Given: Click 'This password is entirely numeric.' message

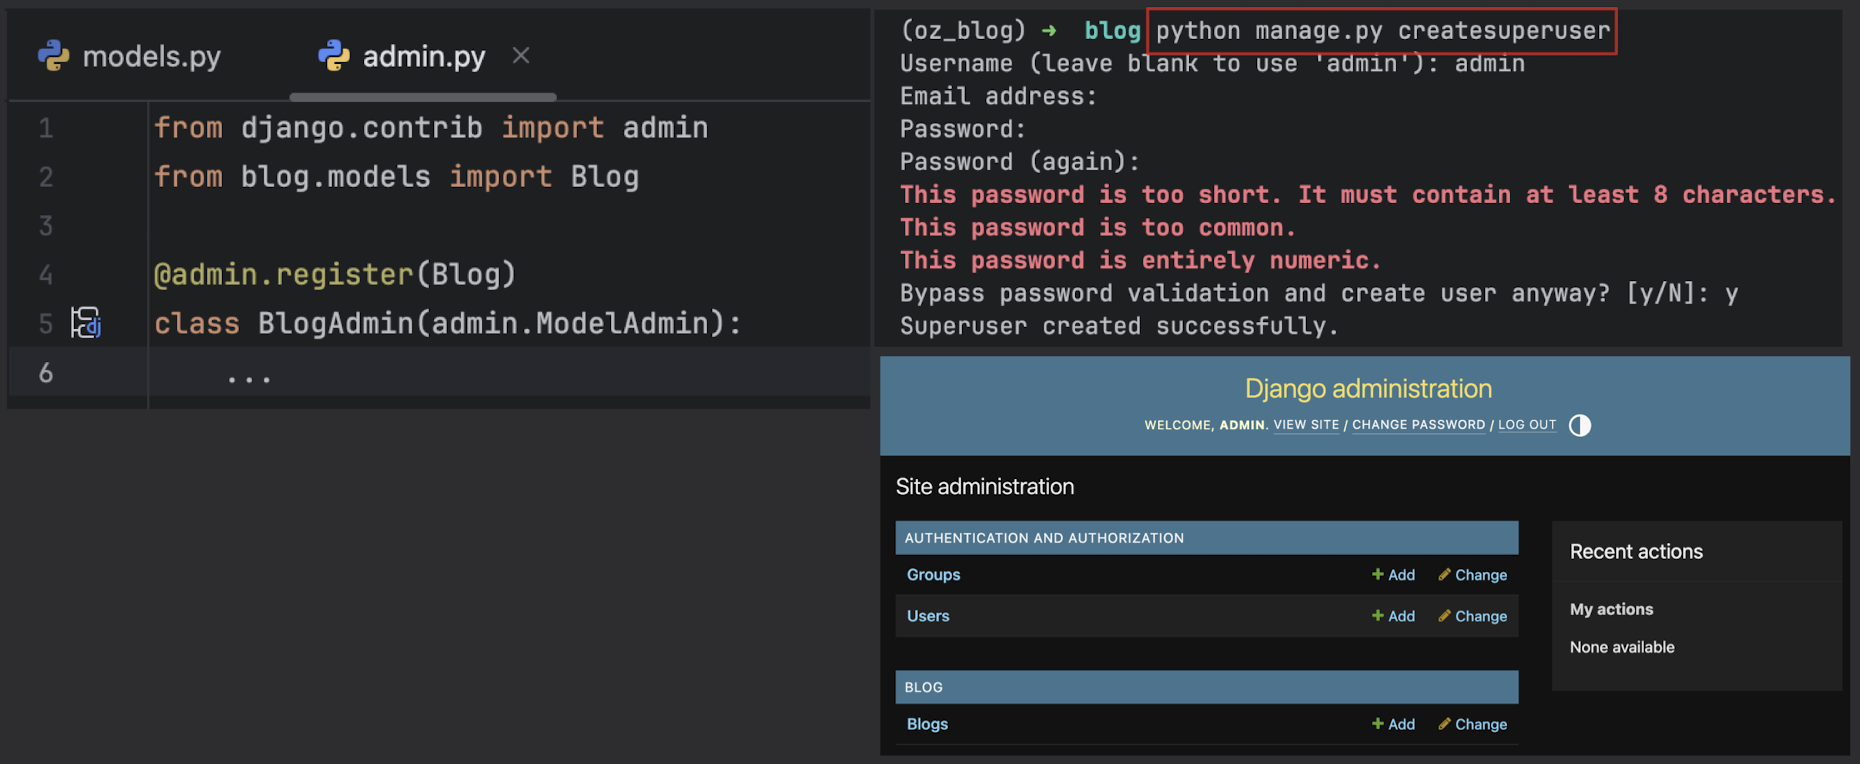Looking at the screenshot, I should [1140, 261].
